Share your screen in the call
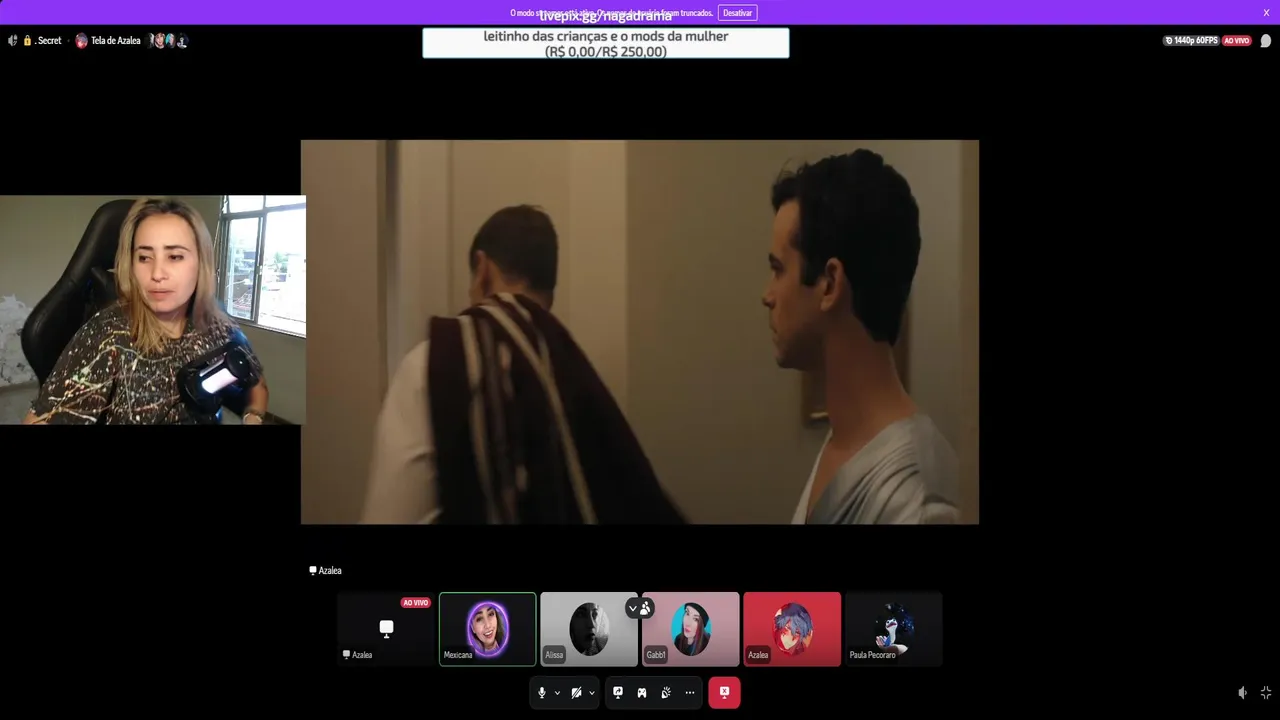This screenshot has height=720, width=1280. pos(618,692)
